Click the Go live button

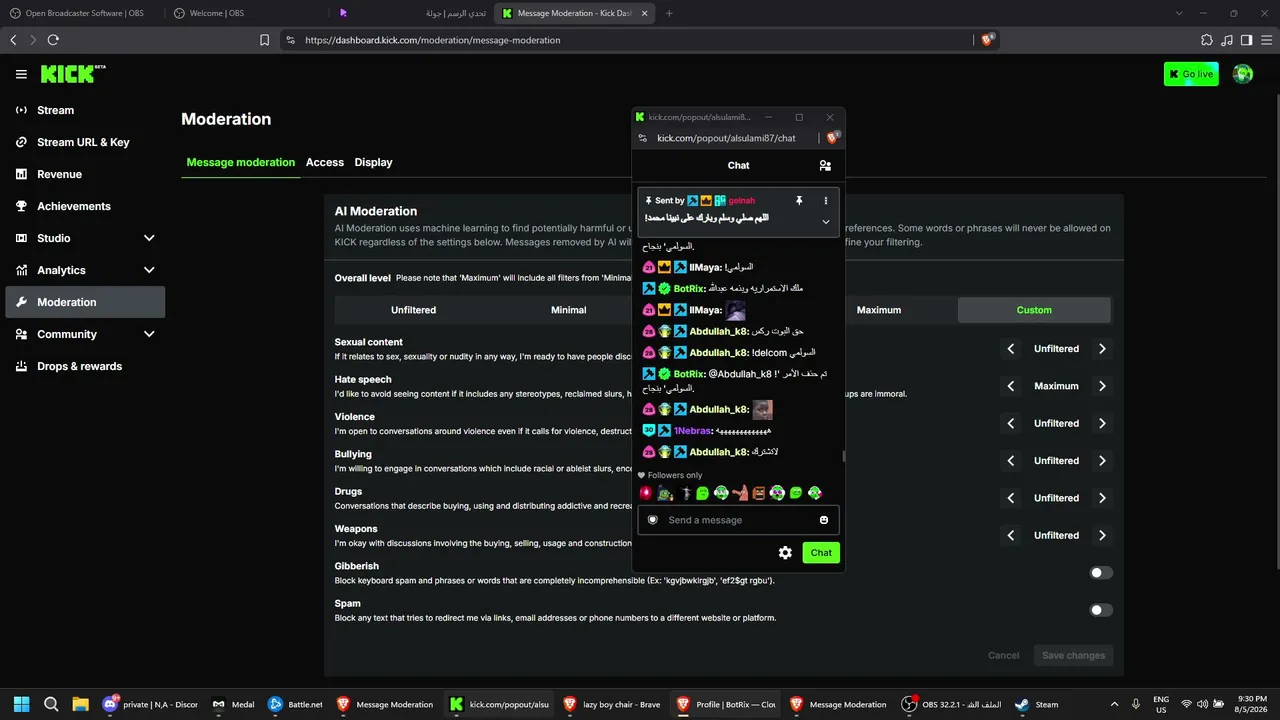[x=1191, y=74]
